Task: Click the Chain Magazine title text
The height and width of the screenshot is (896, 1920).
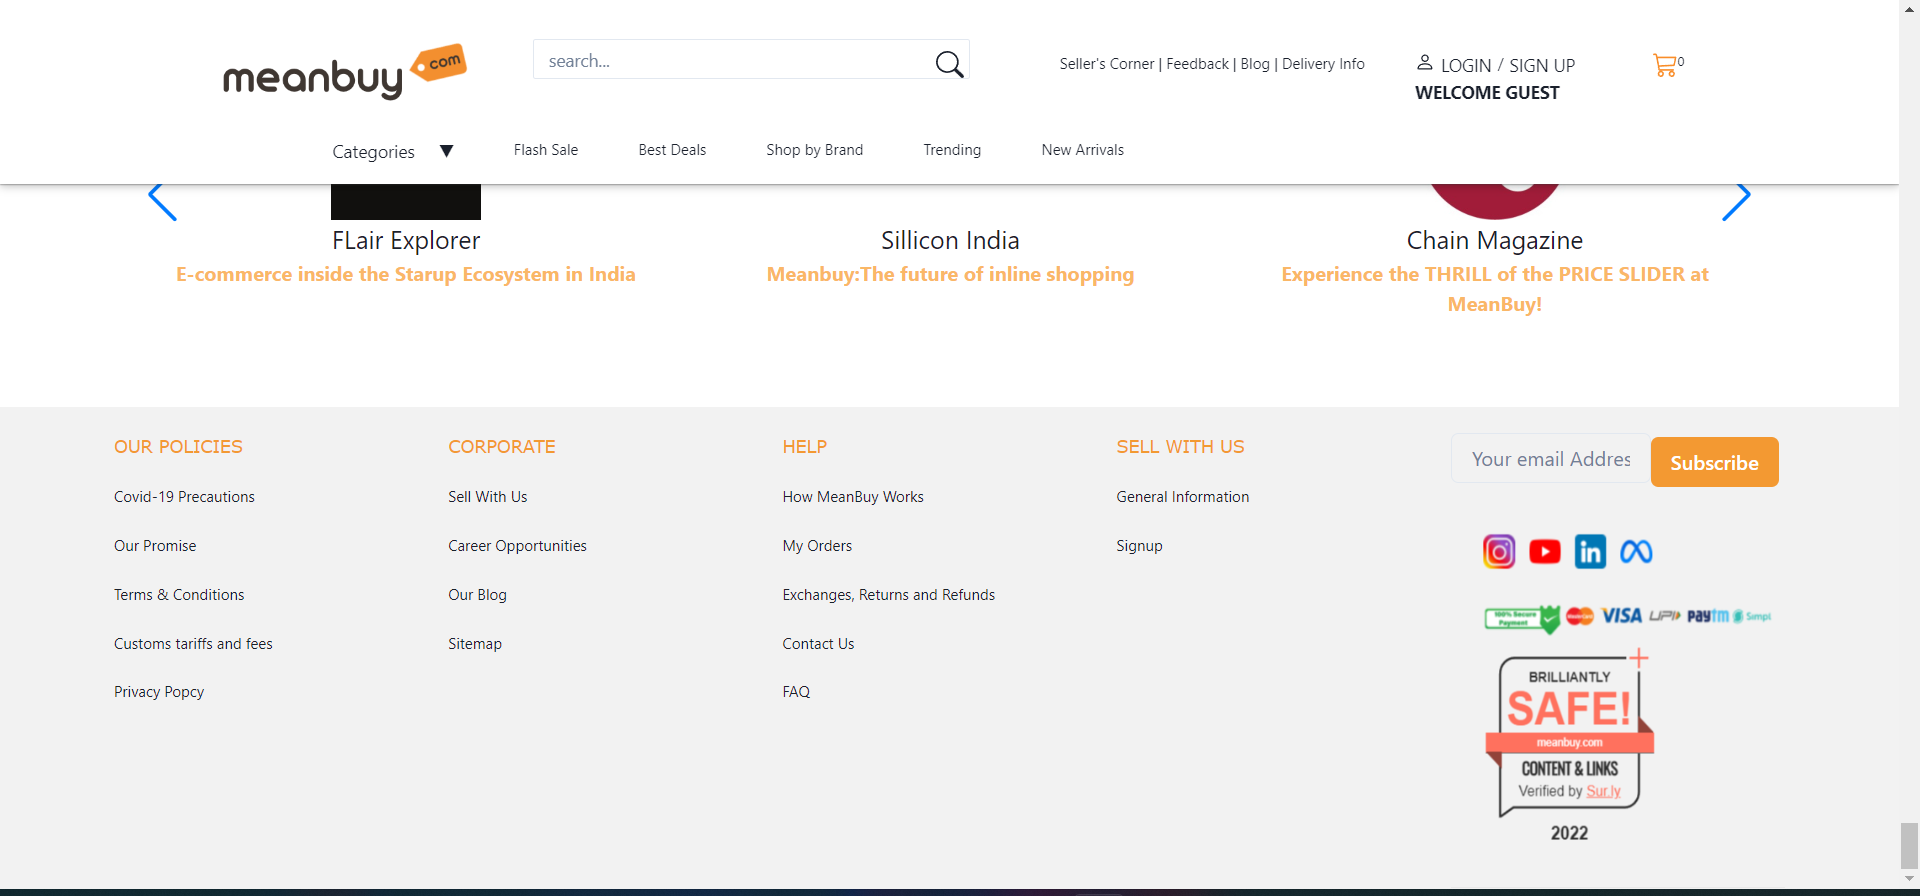Action: [1494, 241]
